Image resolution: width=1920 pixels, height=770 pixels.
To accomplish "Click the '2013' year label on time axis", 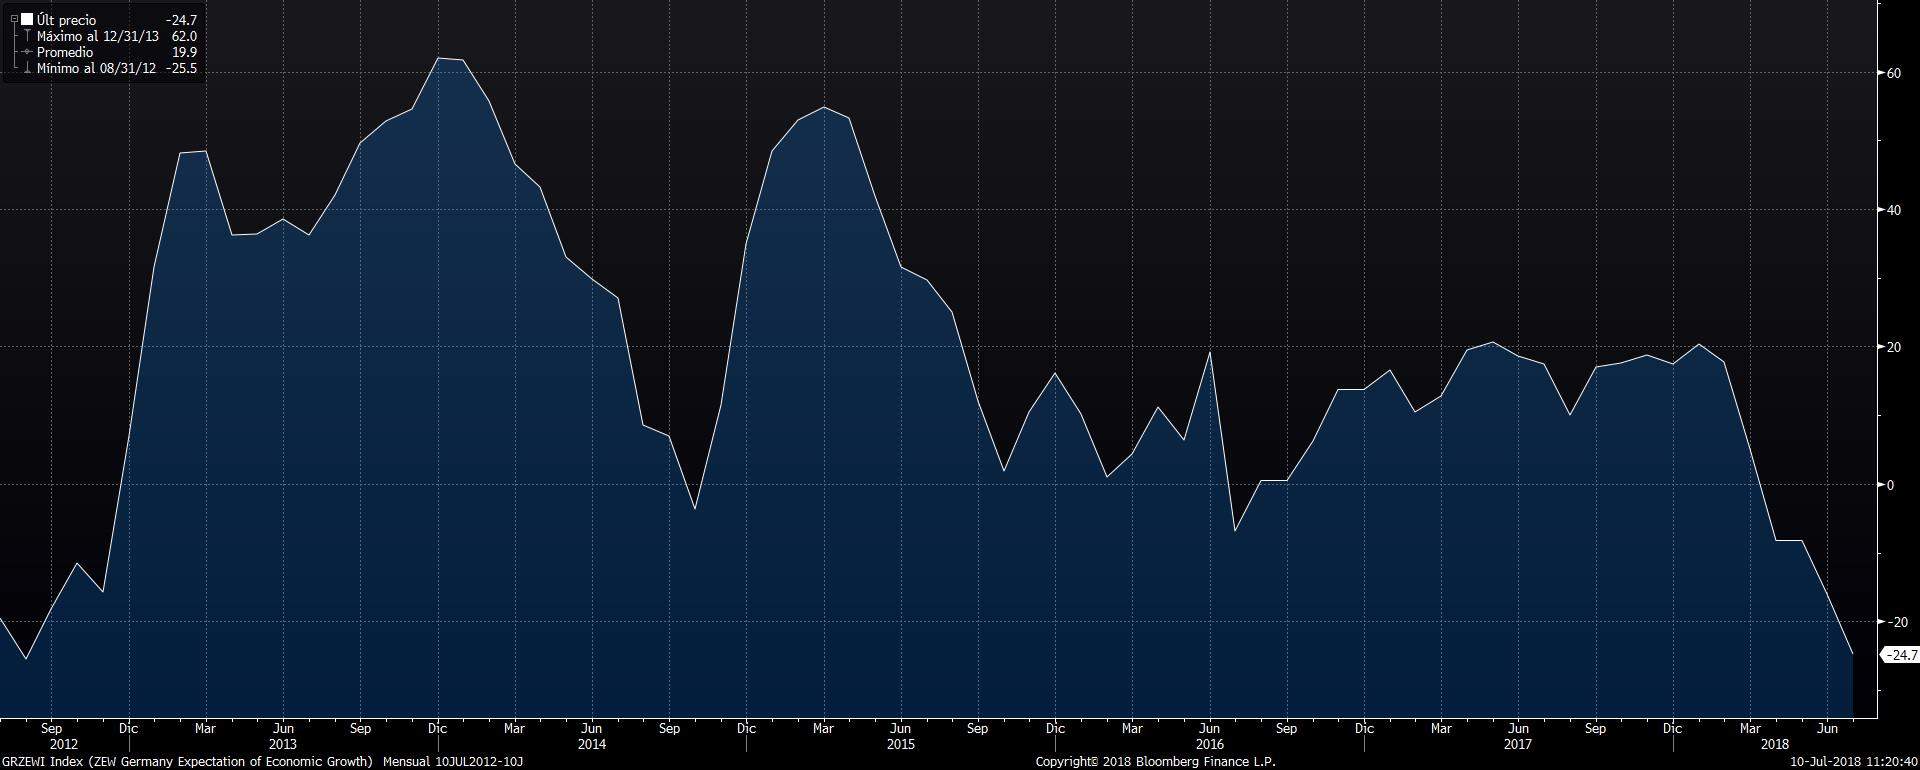I will 282,744.
